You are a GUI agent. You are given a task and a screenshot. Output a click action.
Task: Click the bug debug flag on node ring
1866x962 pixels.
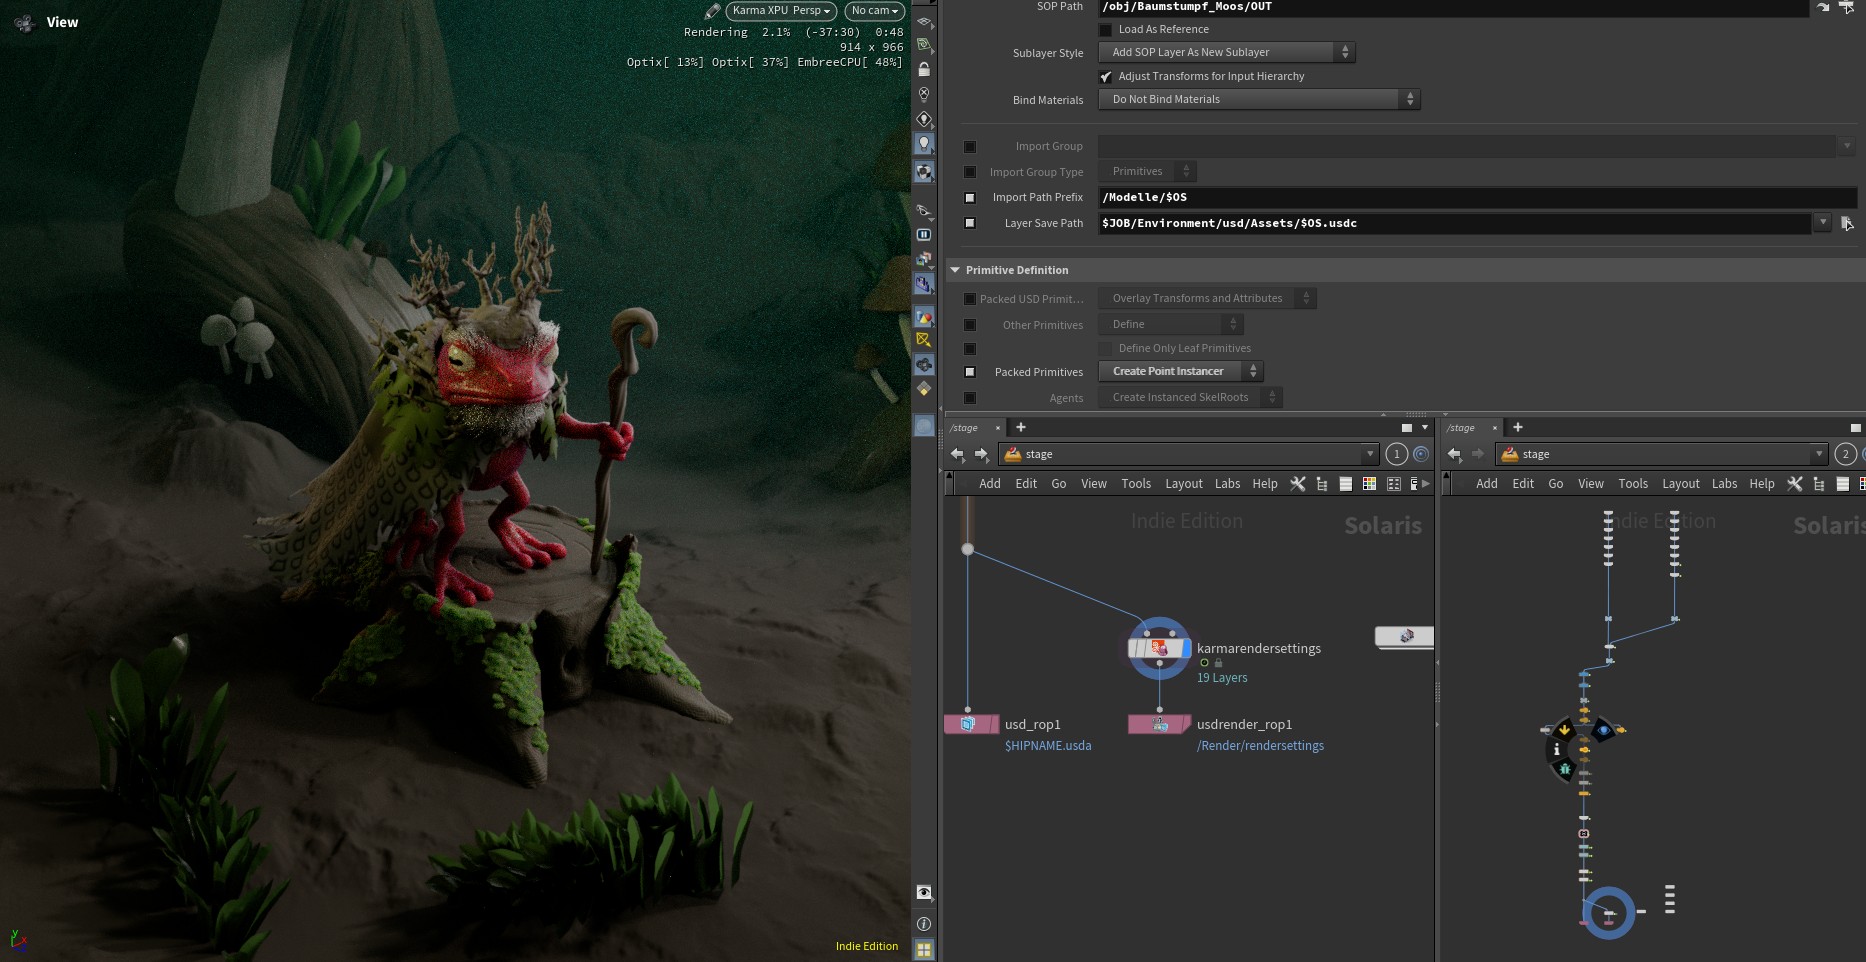click(x=1565, y=769)
